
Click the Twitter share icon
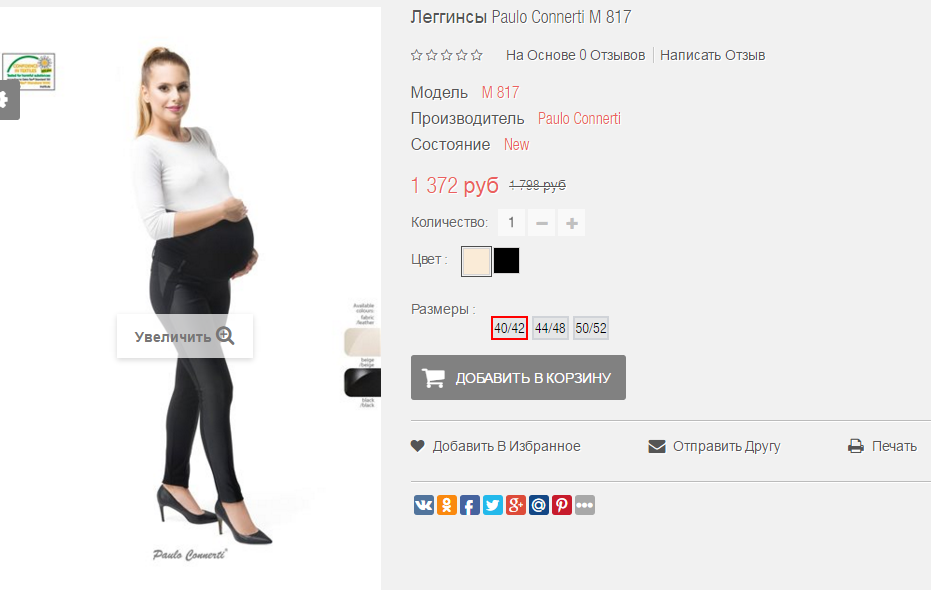(x=493, y=505)
